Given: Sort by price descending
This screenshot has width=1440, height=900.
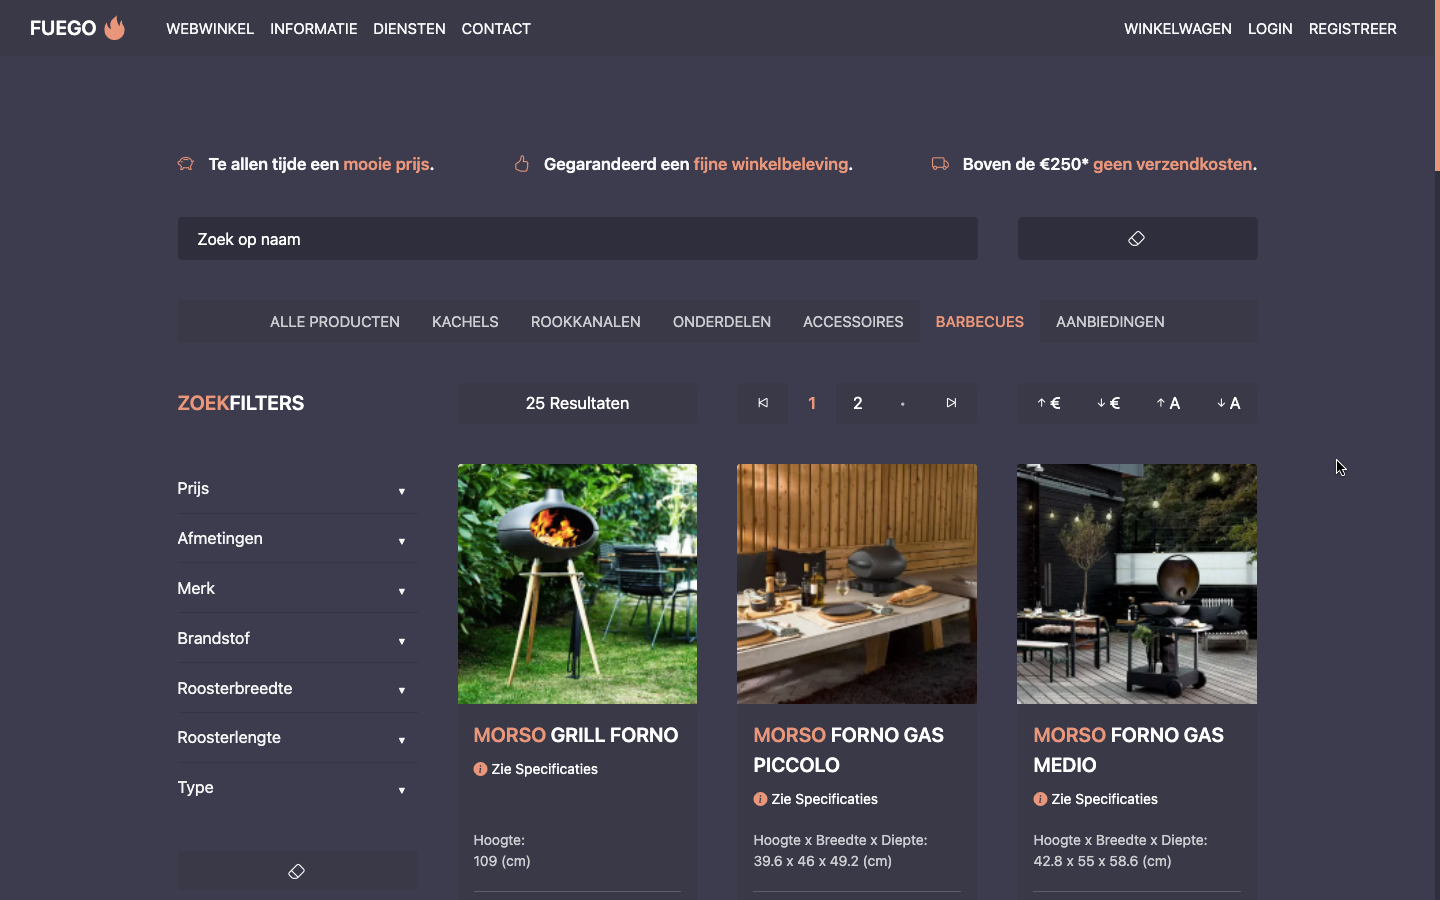Looking at the screenshot, I should [x=1108, y=403].
